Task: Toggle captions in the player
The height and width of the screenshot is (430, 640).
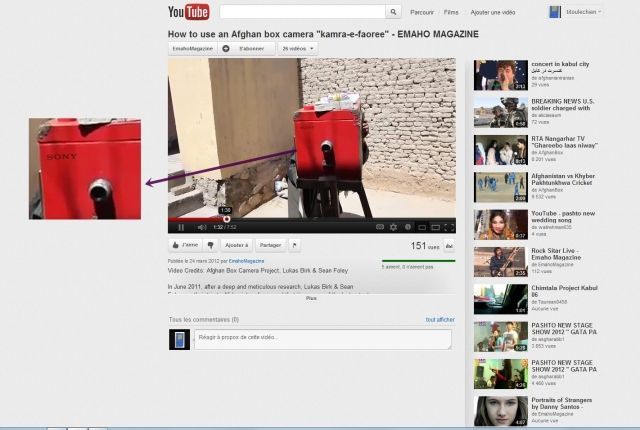Action: (x=380, y=227)
